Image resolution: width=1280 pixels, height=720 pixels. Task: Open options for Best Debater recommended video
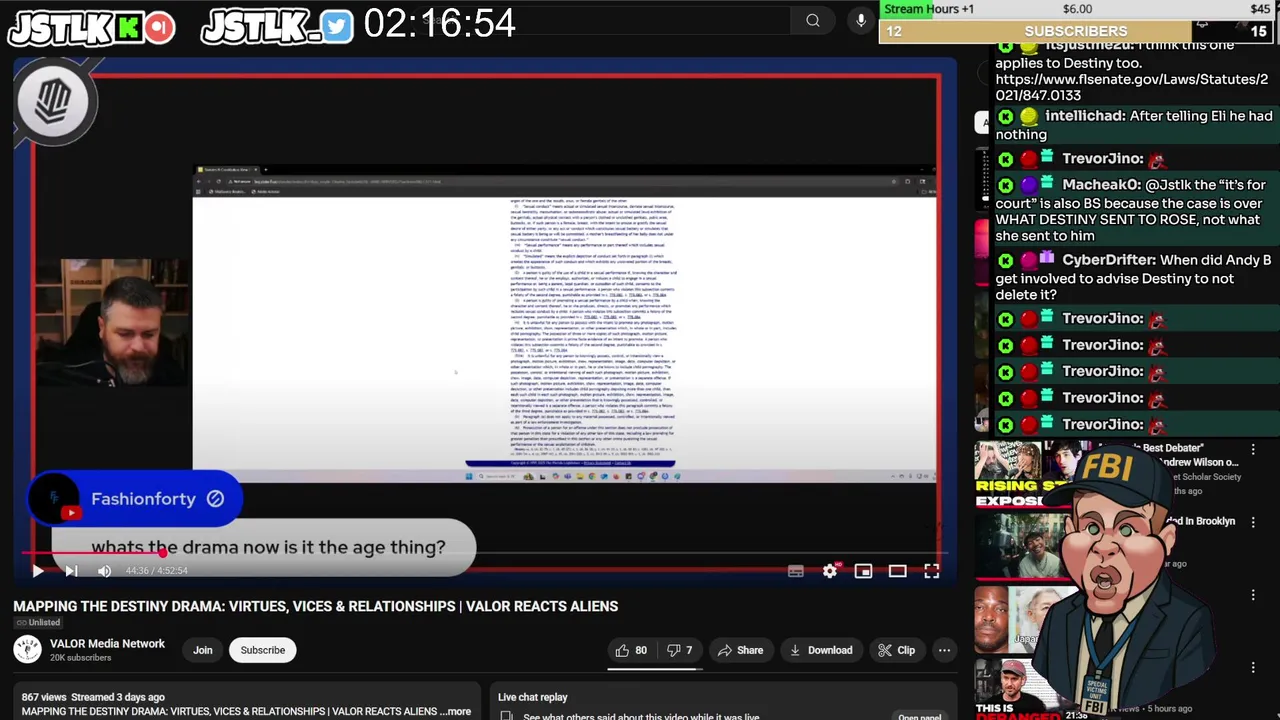point(1253,450)
